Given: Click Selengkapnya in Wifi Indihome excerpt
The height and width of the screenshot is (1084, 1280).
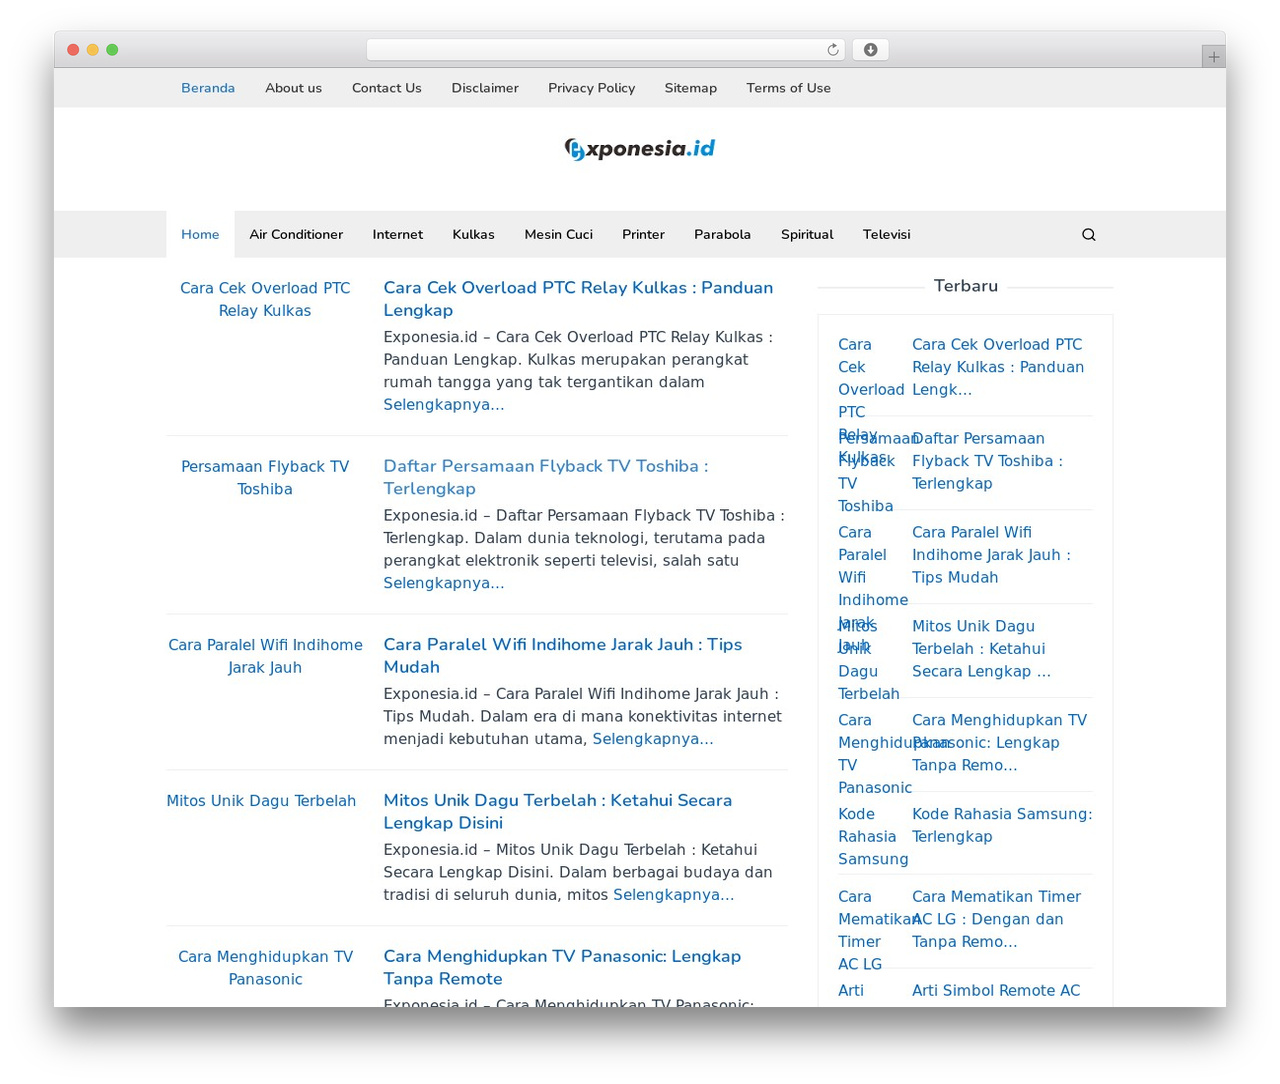Looking at the screenshot, I should (x=652, y=739).
